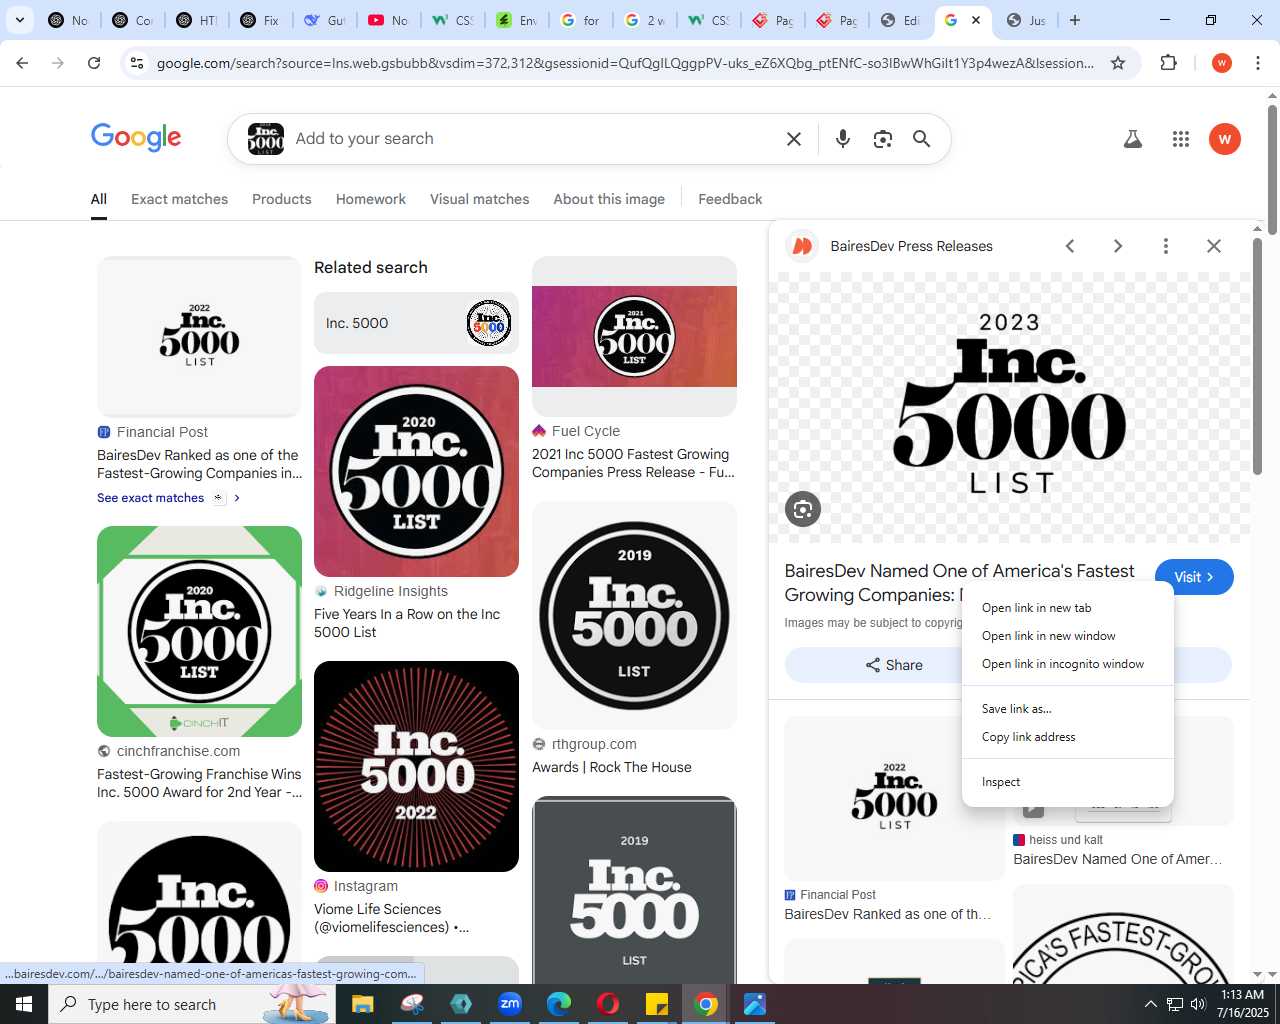Open Inc. 5000 related search chip
1280x1024 pixels.
point(416,323)
